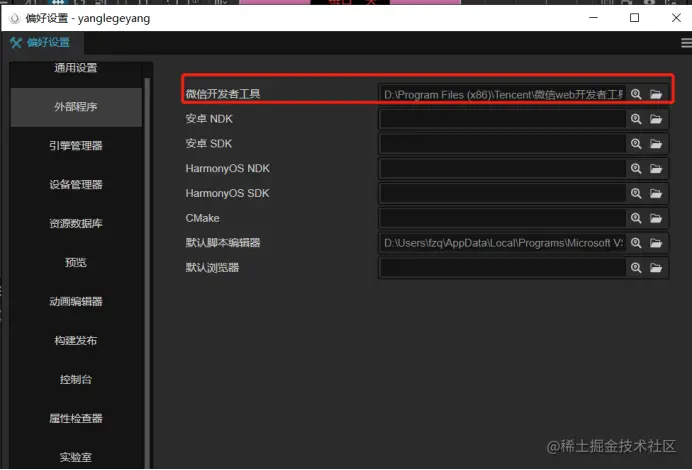The width and height of the screenshot is (692, 470).
Task: Open 通用设置 section
Action: [76, 68]
